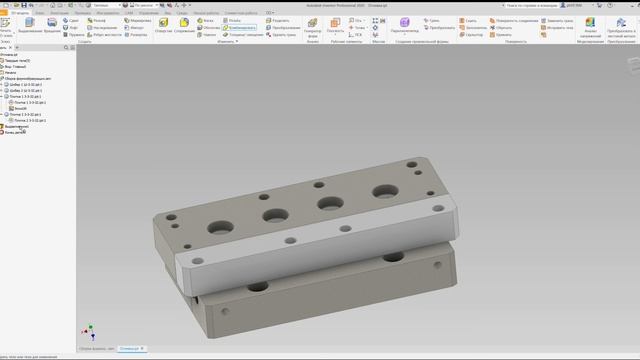Expand the Шайба 2 browser node
Screen dimensions: 640x360
(x=2, y=91)
